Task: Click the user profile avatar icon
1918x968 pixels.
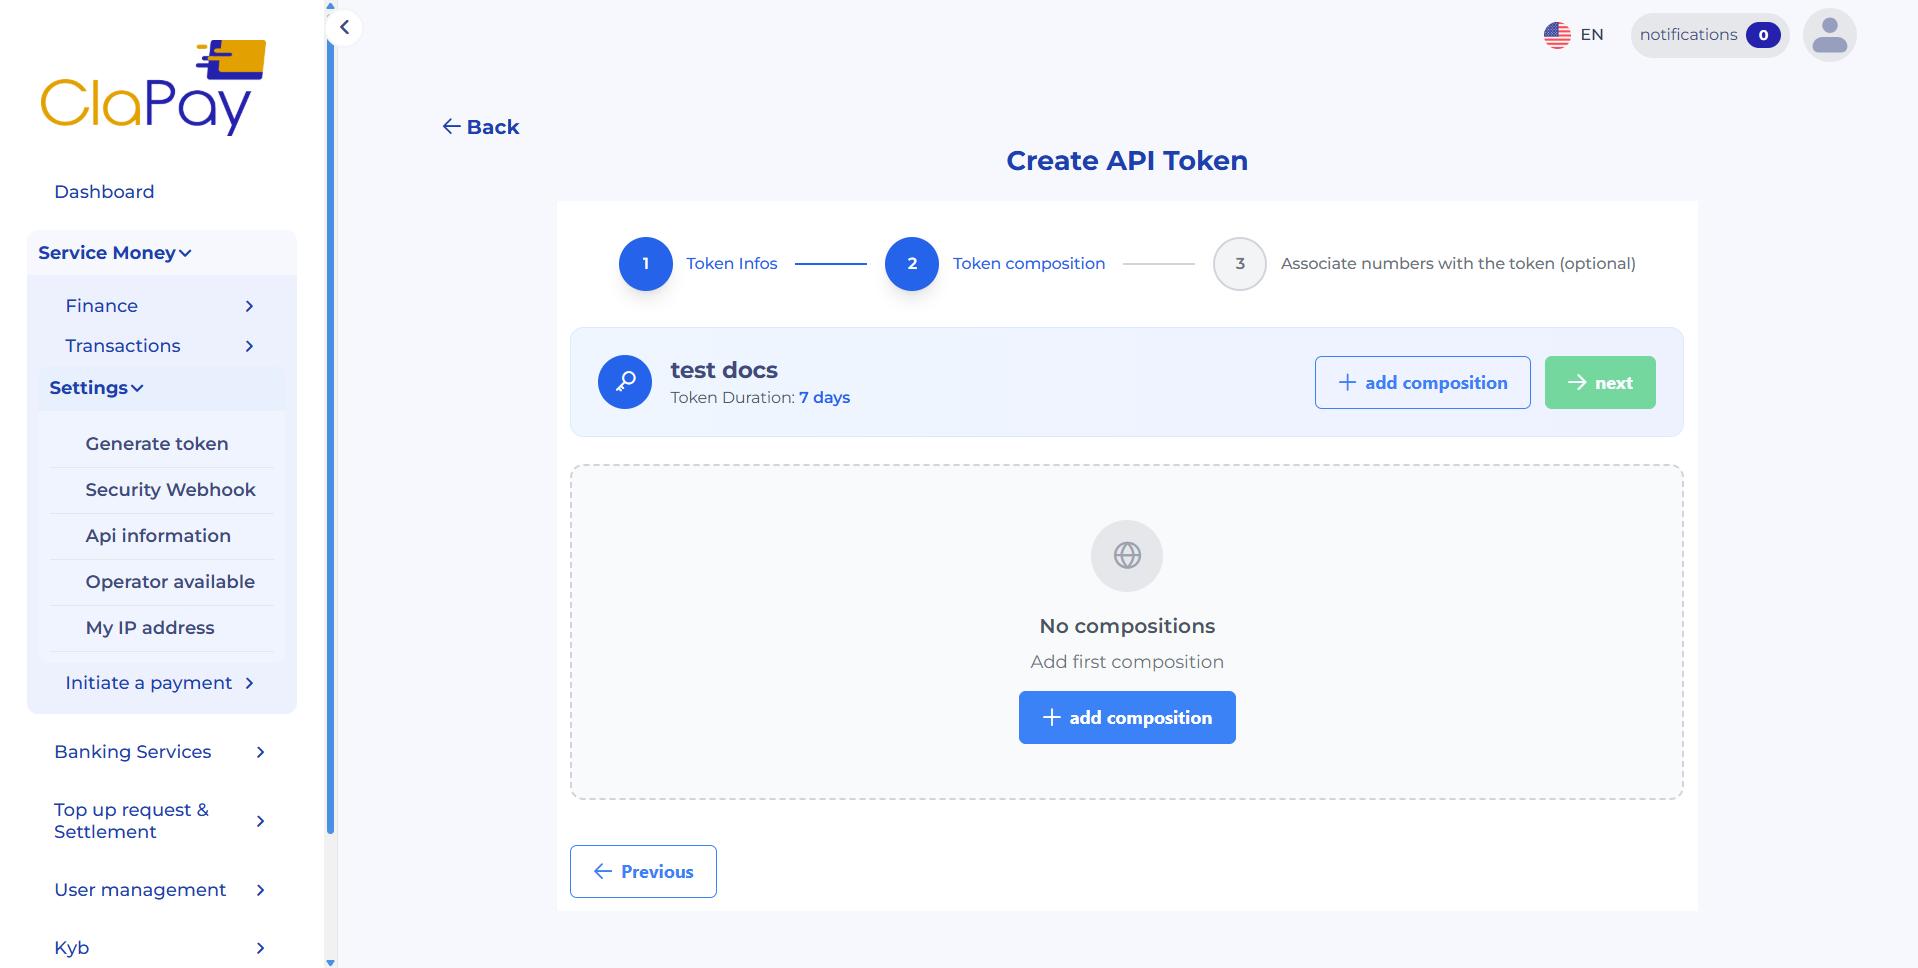Action: tap(1829, 35)
